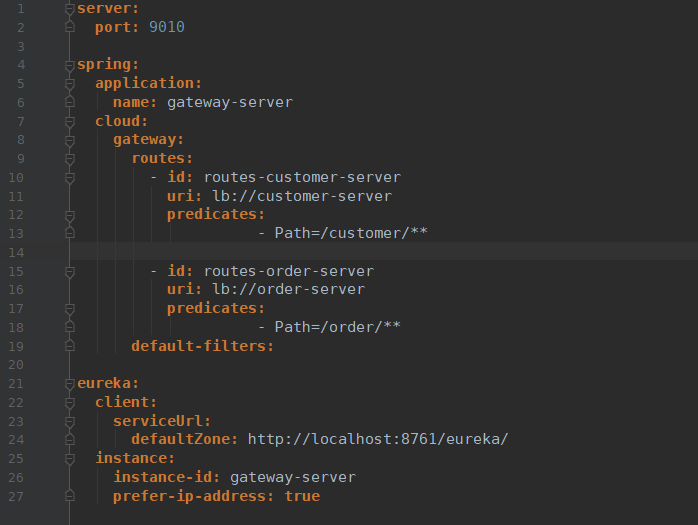This screenshot has height=525, width=698.
Task: Collapse the server block fold marker
Action: 69,9
